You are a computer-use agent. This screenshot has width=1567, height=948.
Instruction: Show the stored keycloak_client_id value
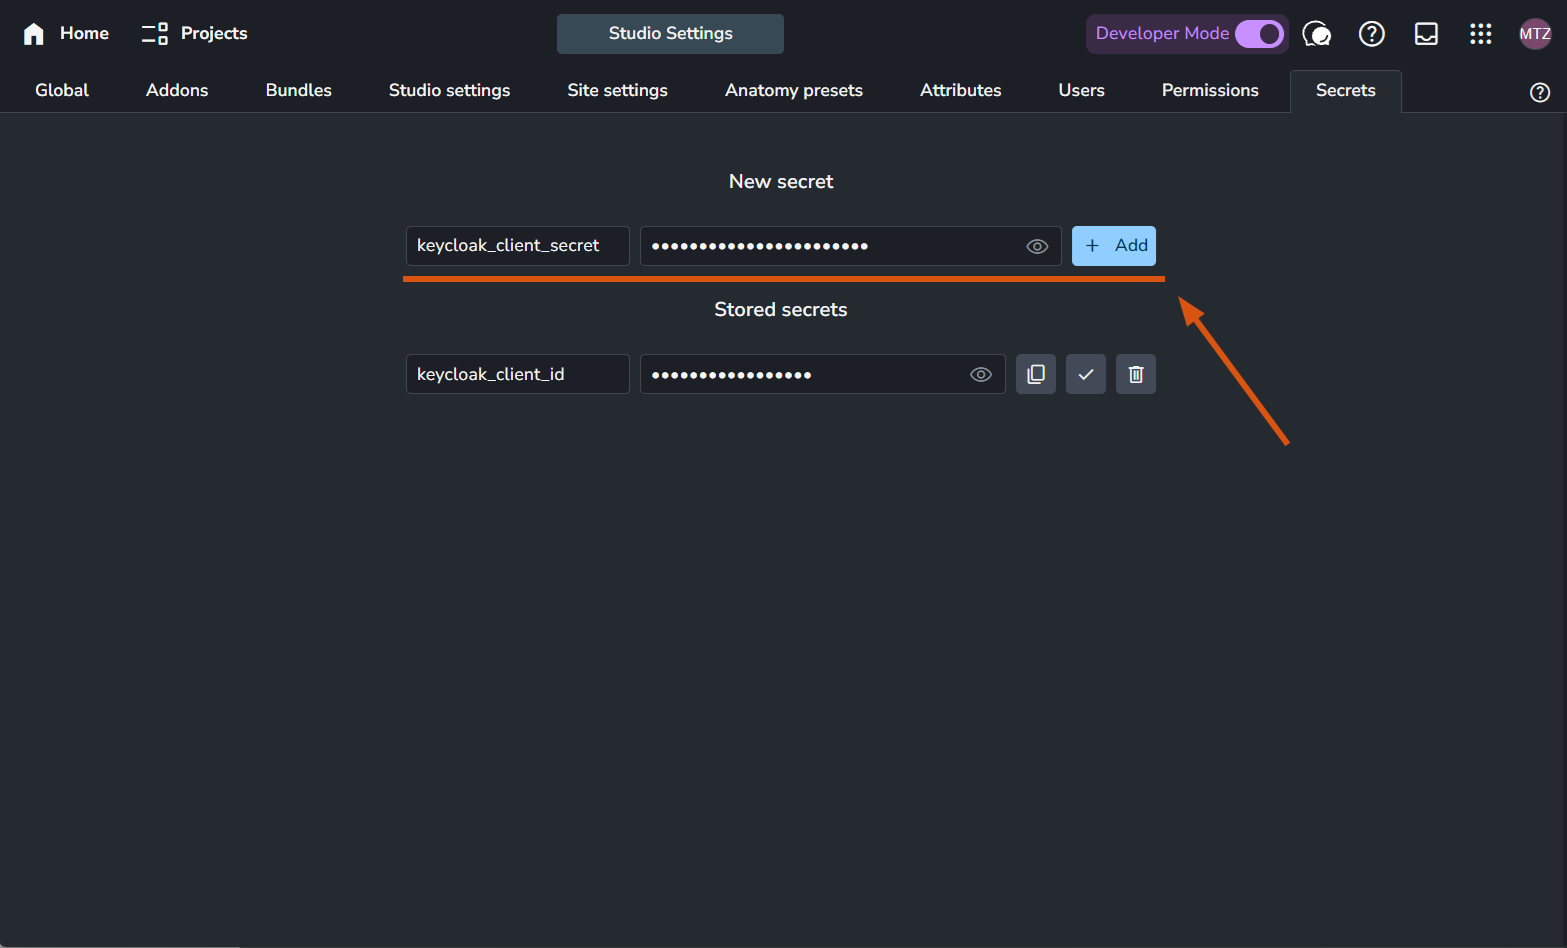tap(981, 374)
